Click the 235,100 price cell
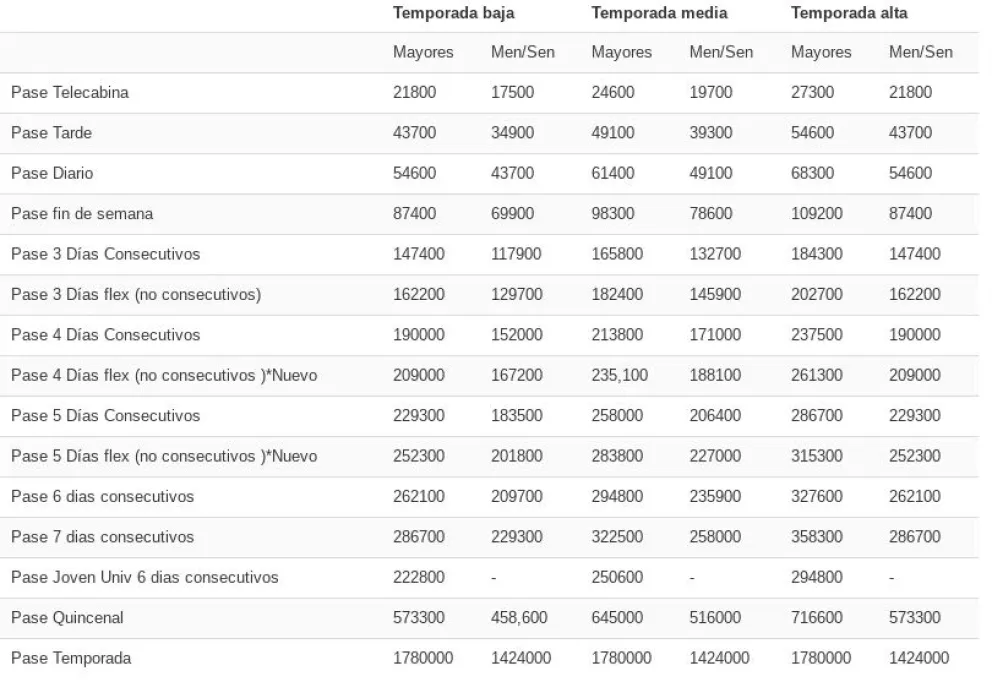This screenshot has width=992, height=682. (x=619, y=375)
